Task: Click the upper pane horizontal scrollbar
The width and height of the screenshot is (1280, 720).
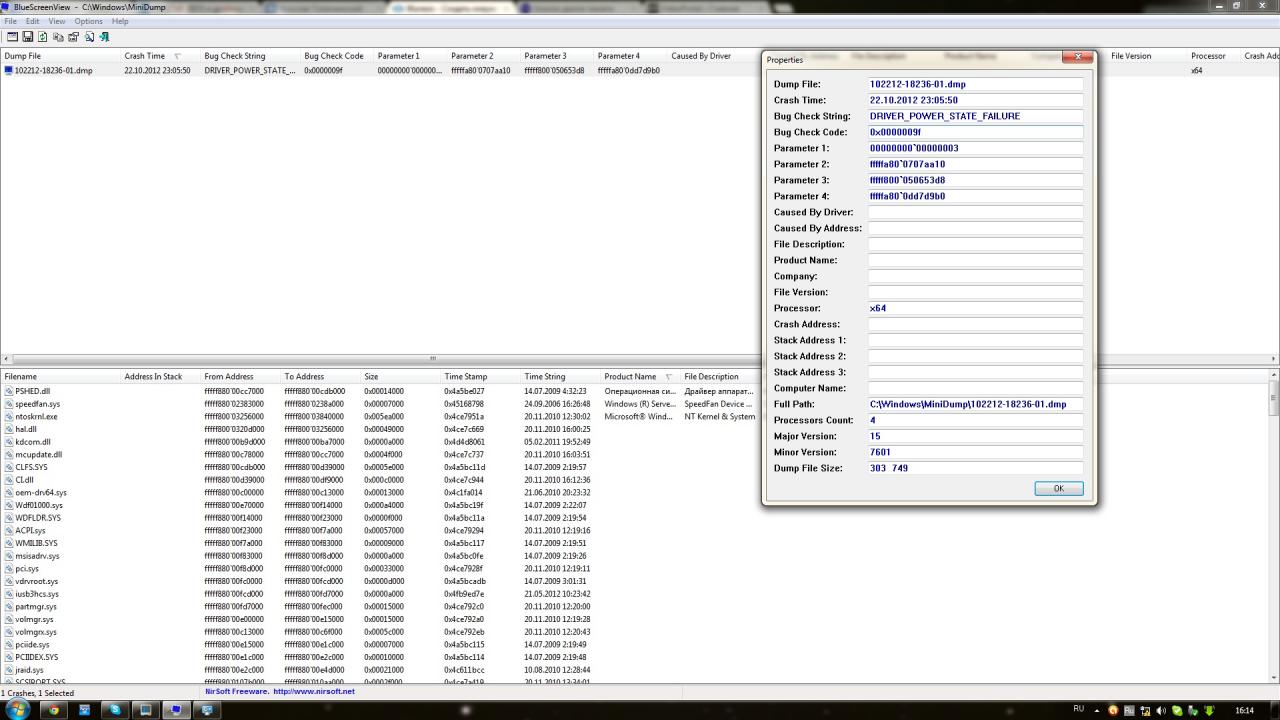Action: [x=433, y=359]
